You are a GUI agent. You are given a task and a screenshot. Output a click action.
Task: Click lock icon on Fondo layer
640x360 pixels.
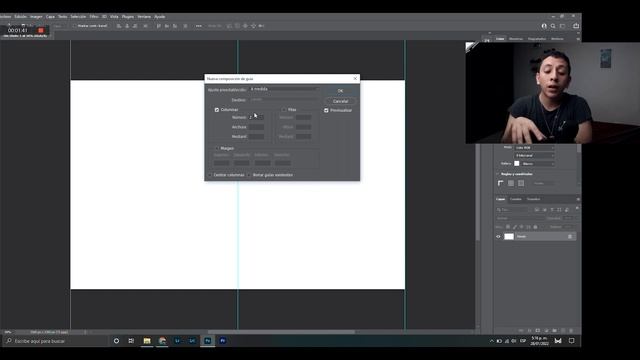pos(570,236)
